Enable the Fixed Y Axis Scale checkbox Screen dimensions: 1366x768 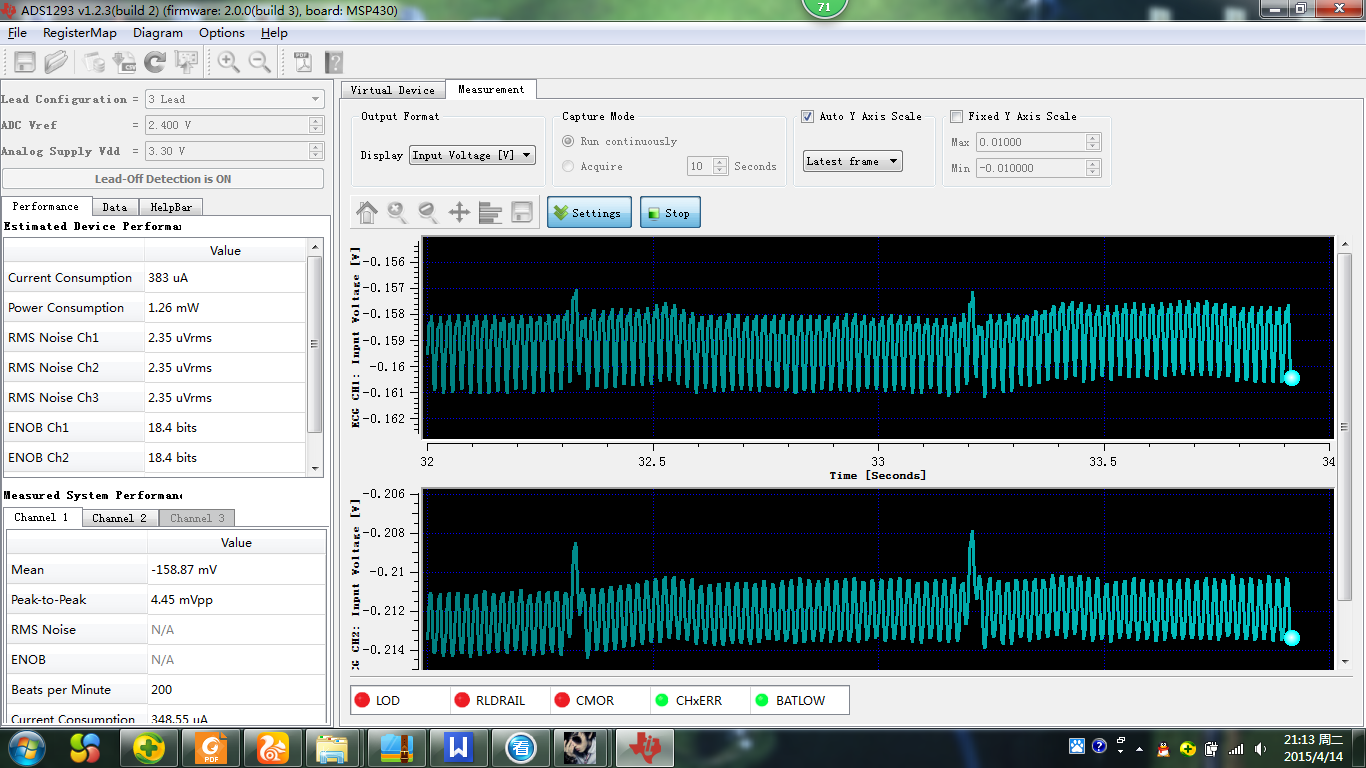957,117
